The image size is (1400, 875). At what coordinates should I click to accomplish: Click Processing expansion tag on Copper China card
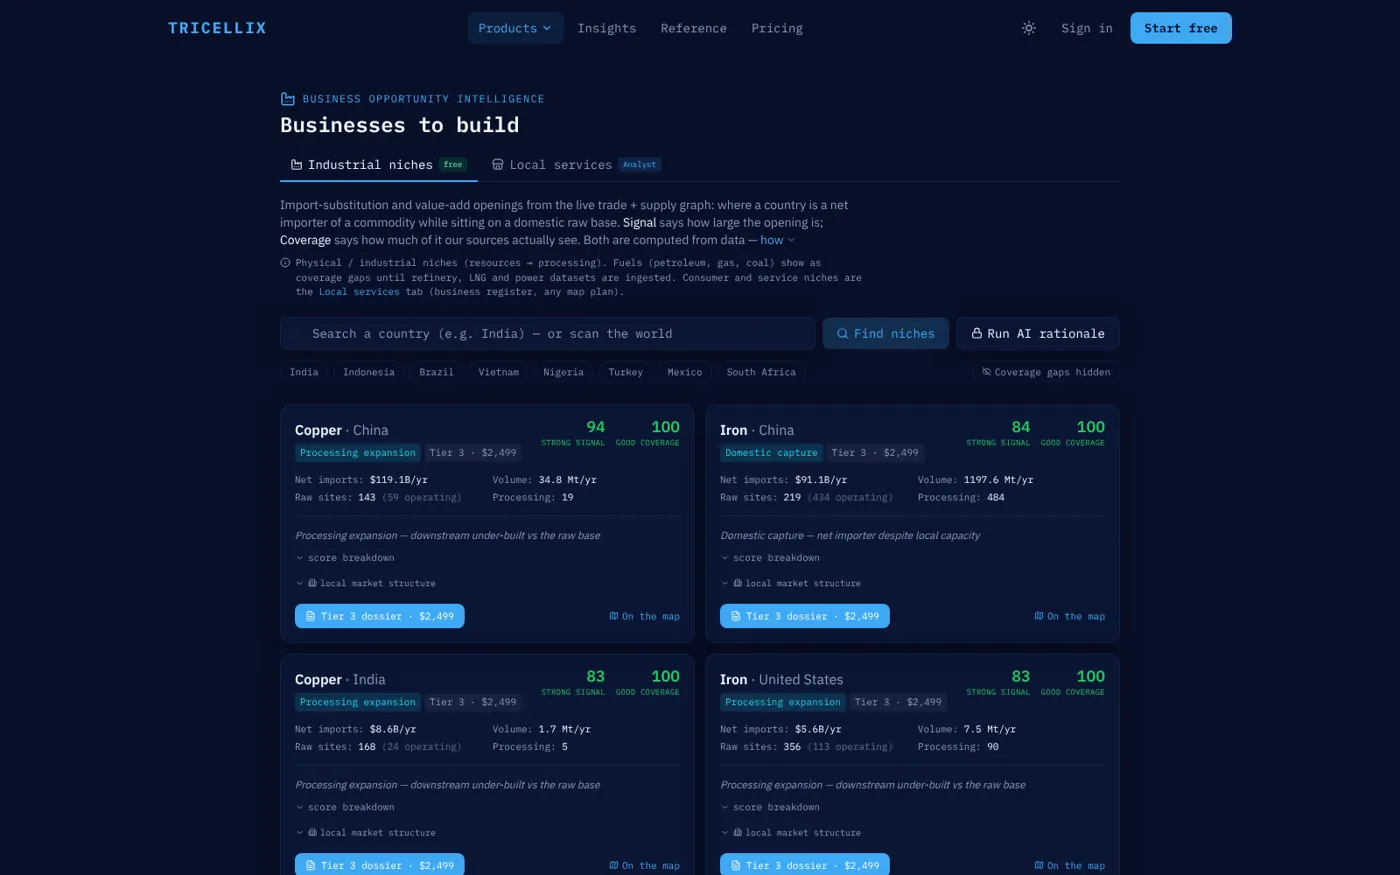point(358,453)
